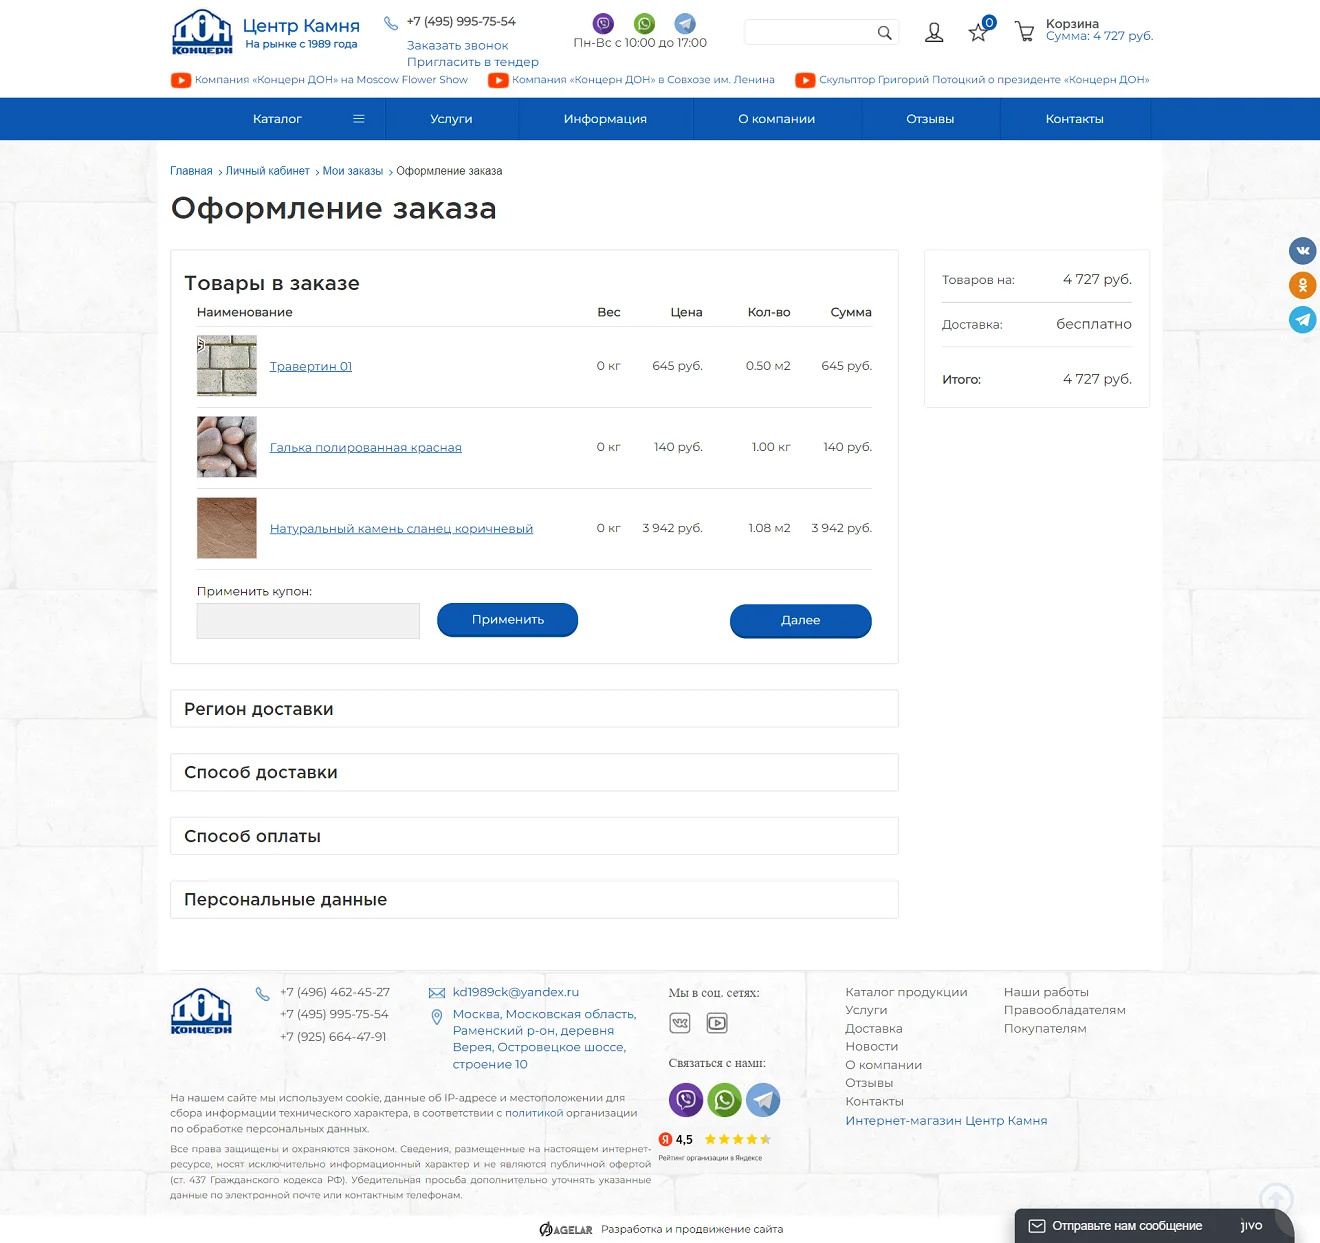Image resolution: width=1320 pixels, height=1243 pixels.
Task: Open VK floating side button
Action: 1302,251
